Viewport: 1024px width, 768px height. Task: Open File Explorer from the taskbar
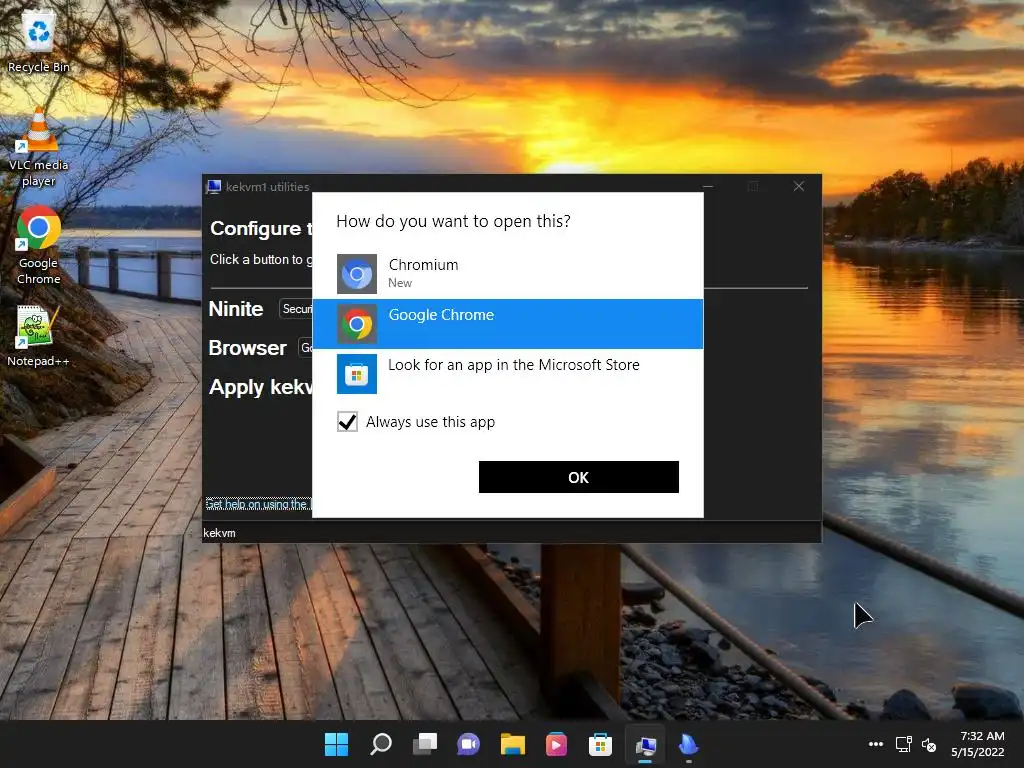pyautogui.click(x=513, y=744)
